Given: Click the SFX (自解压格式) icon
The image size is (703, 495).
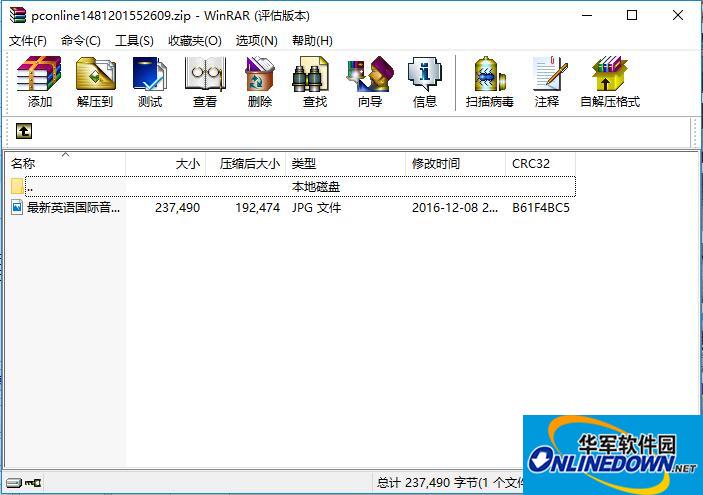Looking at the screenshot, I should pos(610,82).
